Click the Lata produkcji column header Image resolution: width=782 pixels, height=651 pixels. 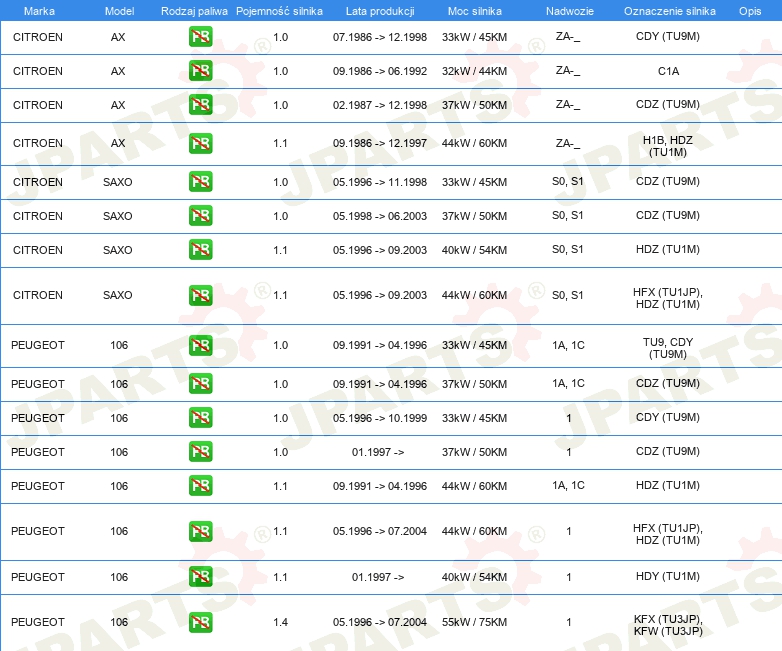tap(380, 11)
